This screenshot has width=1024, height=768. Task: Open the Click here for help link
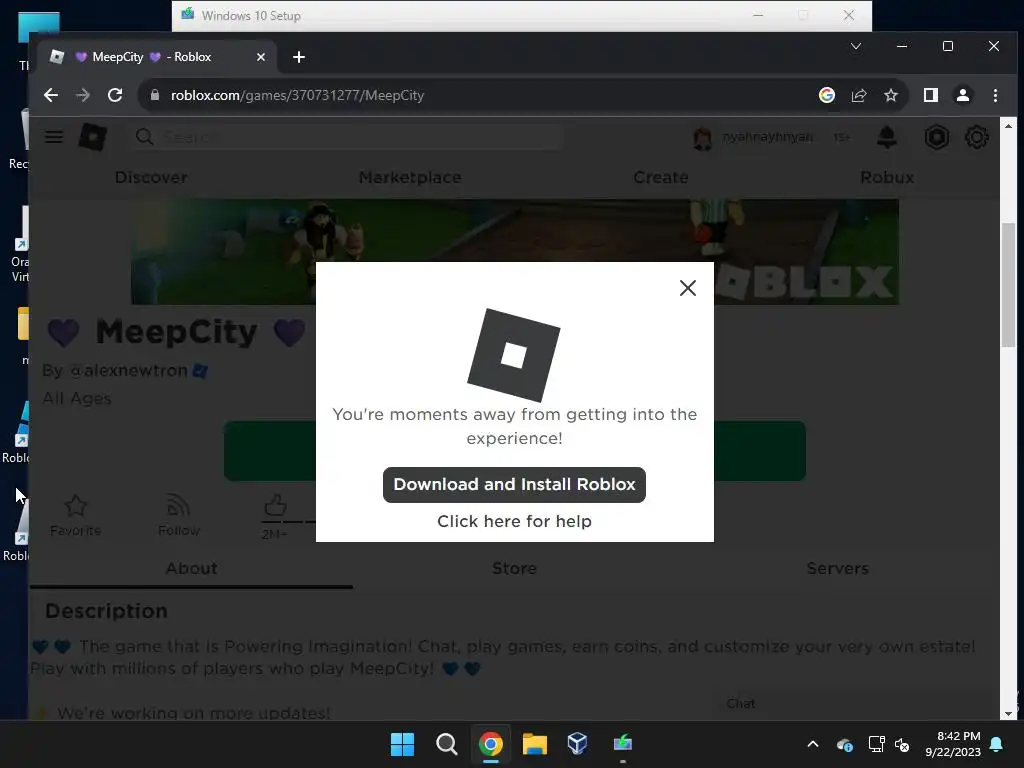coord(514,521)
